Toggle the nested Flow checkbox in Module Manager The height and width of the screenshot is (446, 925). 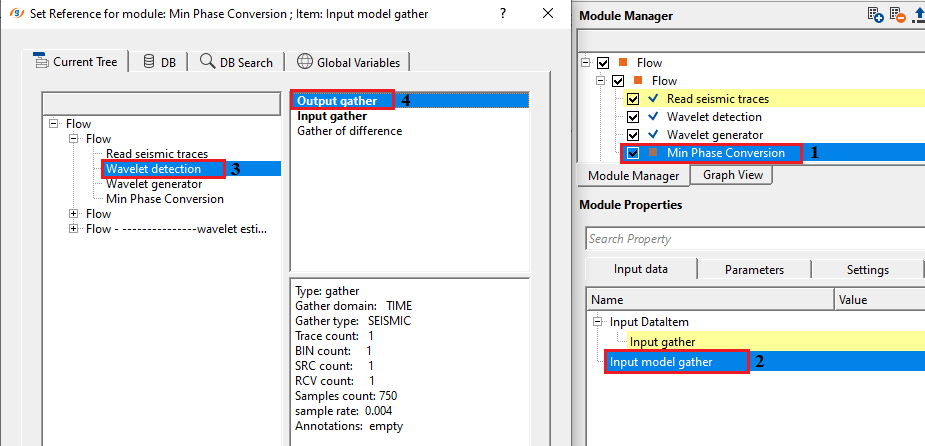(618, 81)
